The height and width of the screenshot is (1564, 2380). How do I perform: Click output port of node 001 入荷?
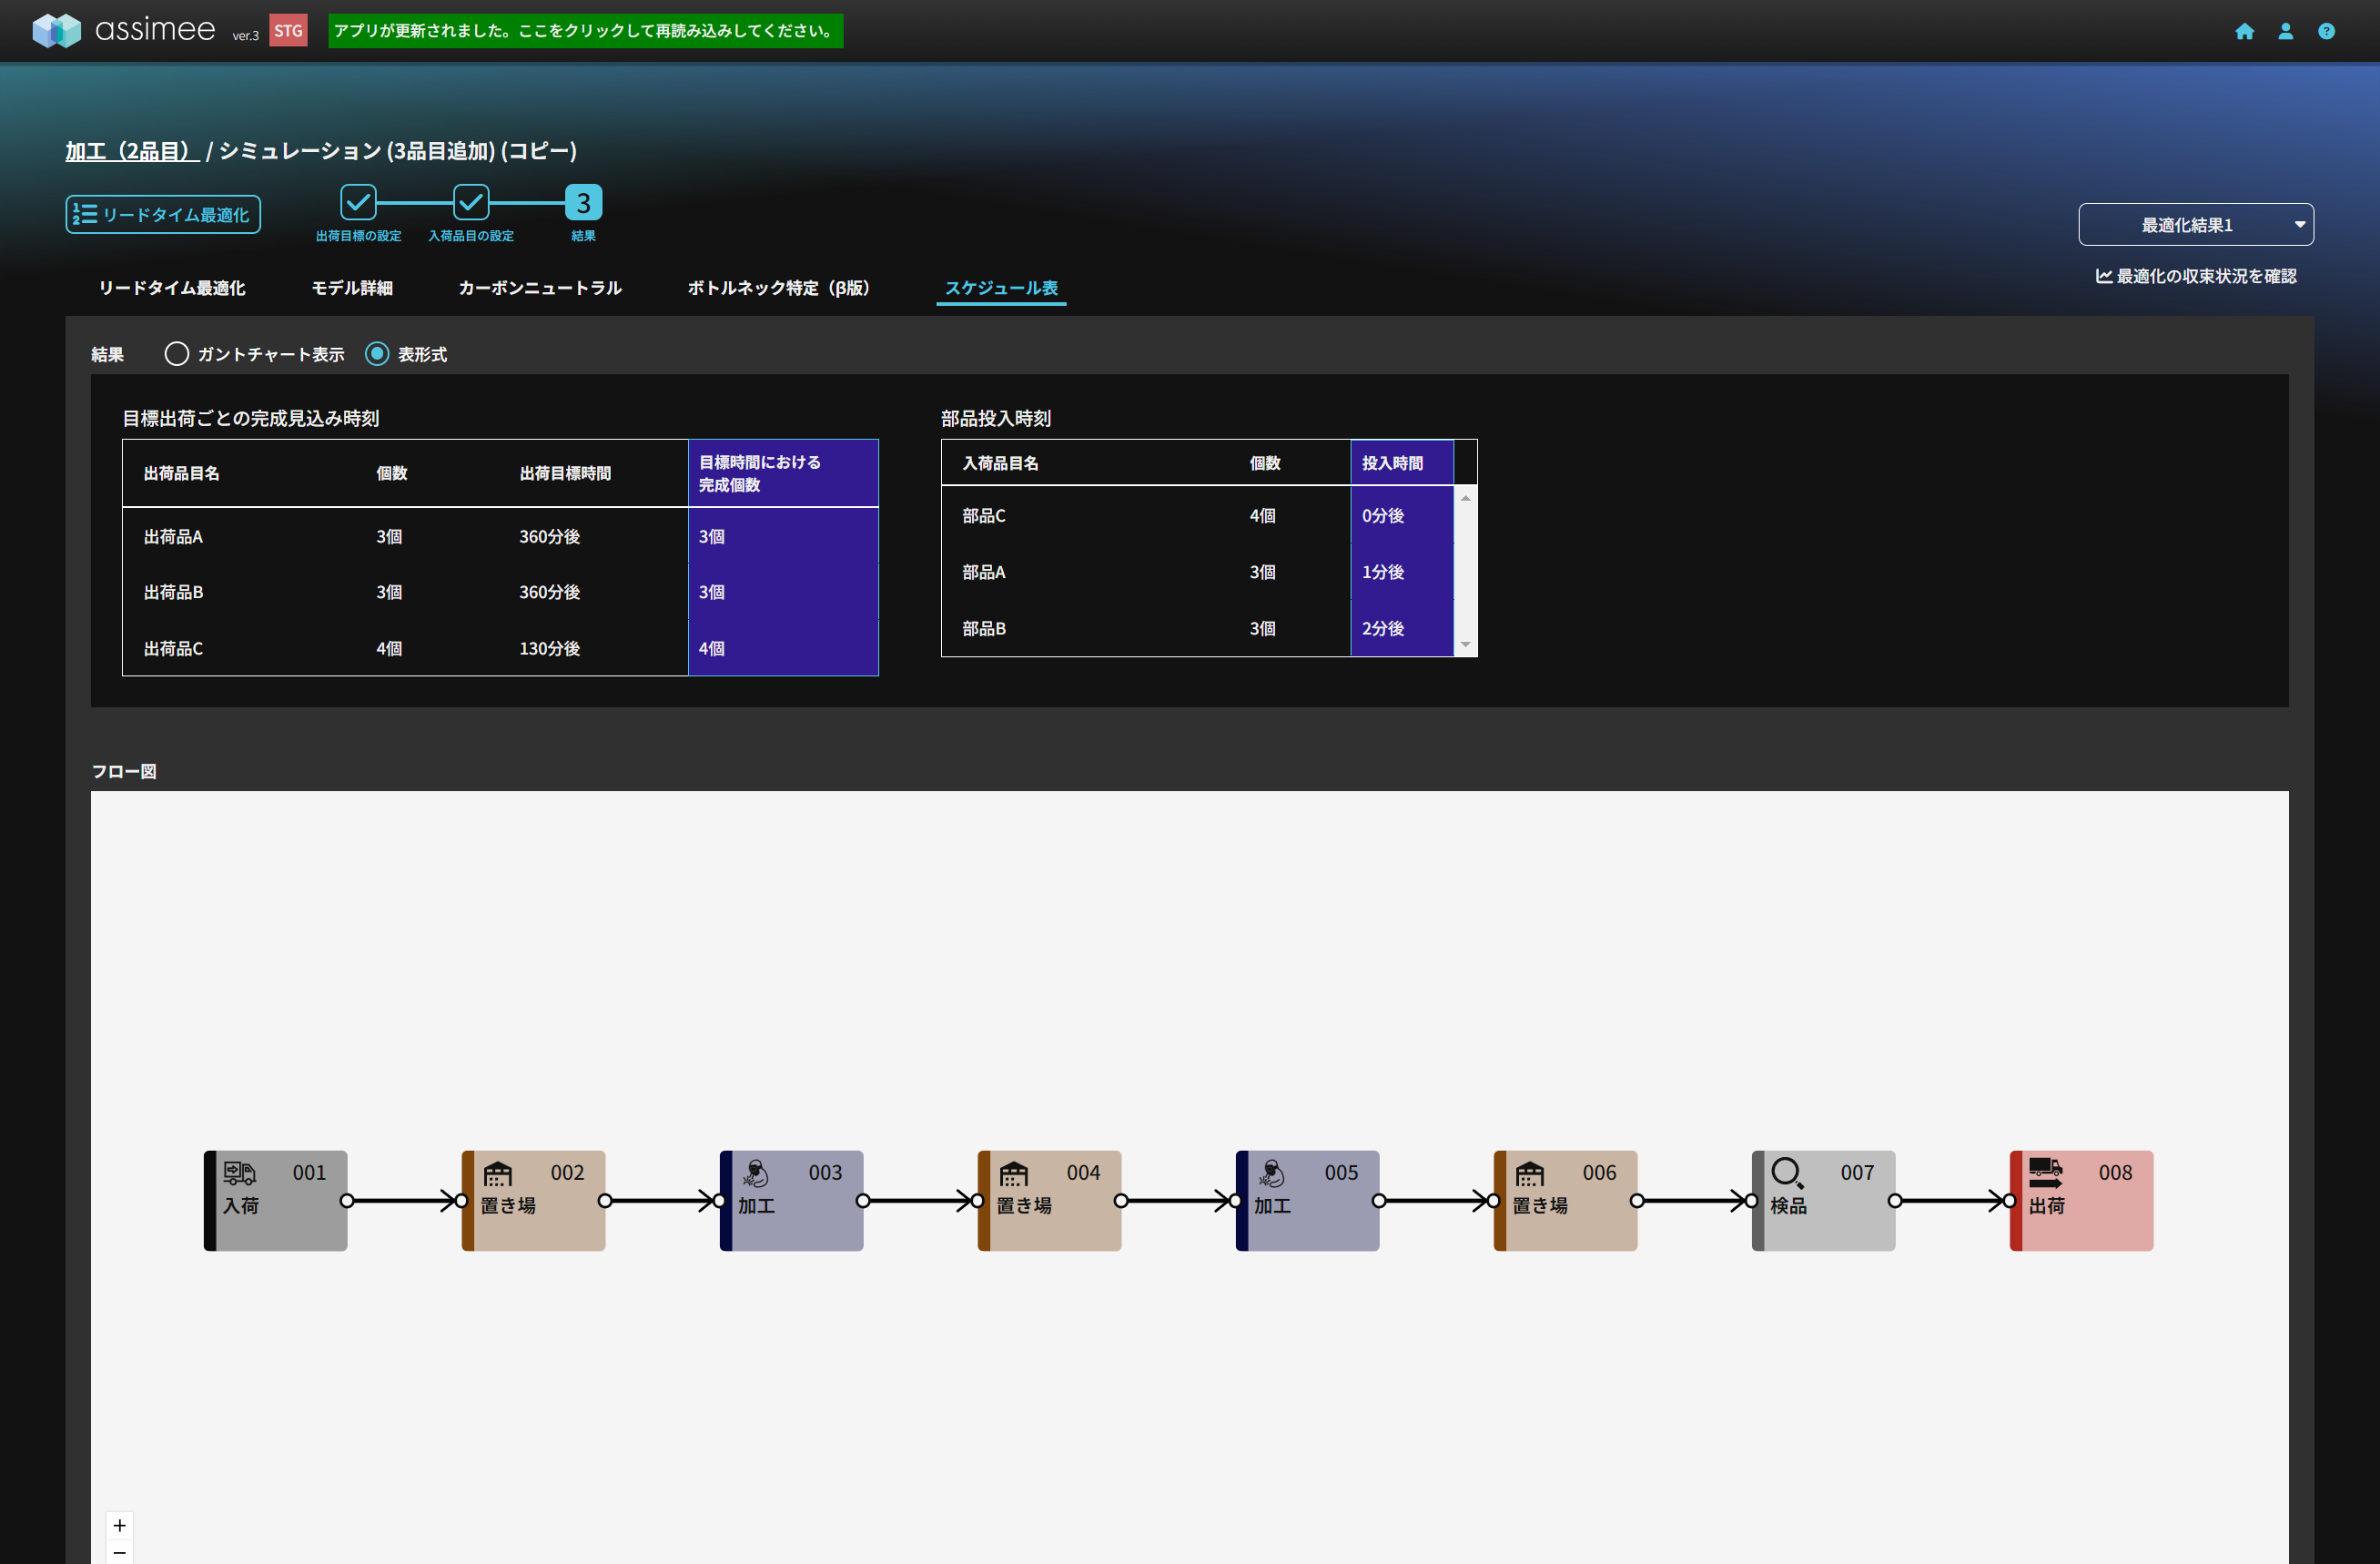tap(347, 1201)
